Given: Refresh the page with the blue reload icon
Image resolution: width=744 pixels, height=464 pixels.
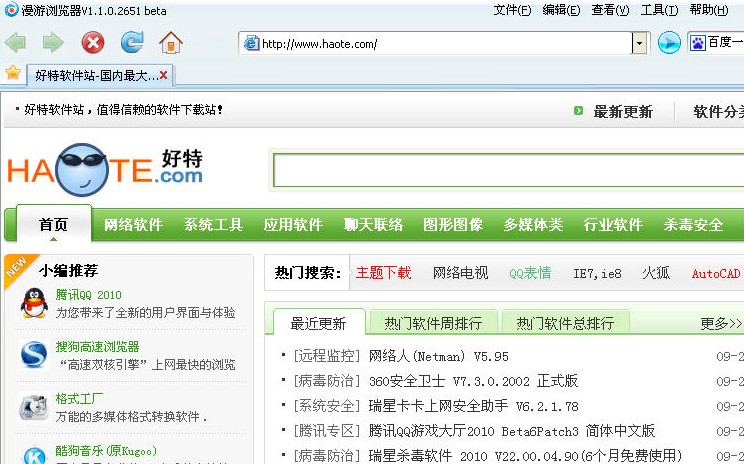Looking at the screenshot, I should tap(132, 42).
